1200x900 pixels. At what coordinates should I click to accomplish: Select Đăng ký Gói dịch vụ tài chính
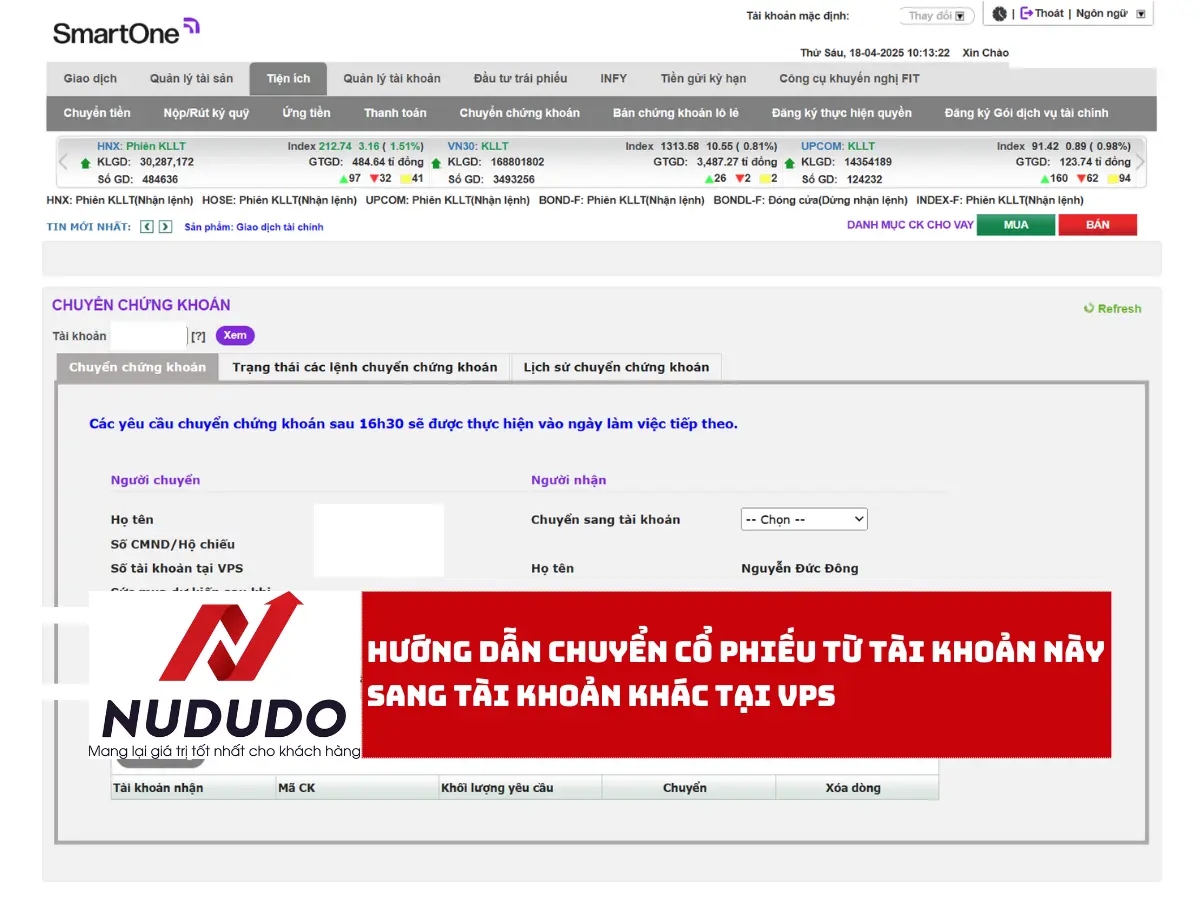click(x=1026, y=113)
